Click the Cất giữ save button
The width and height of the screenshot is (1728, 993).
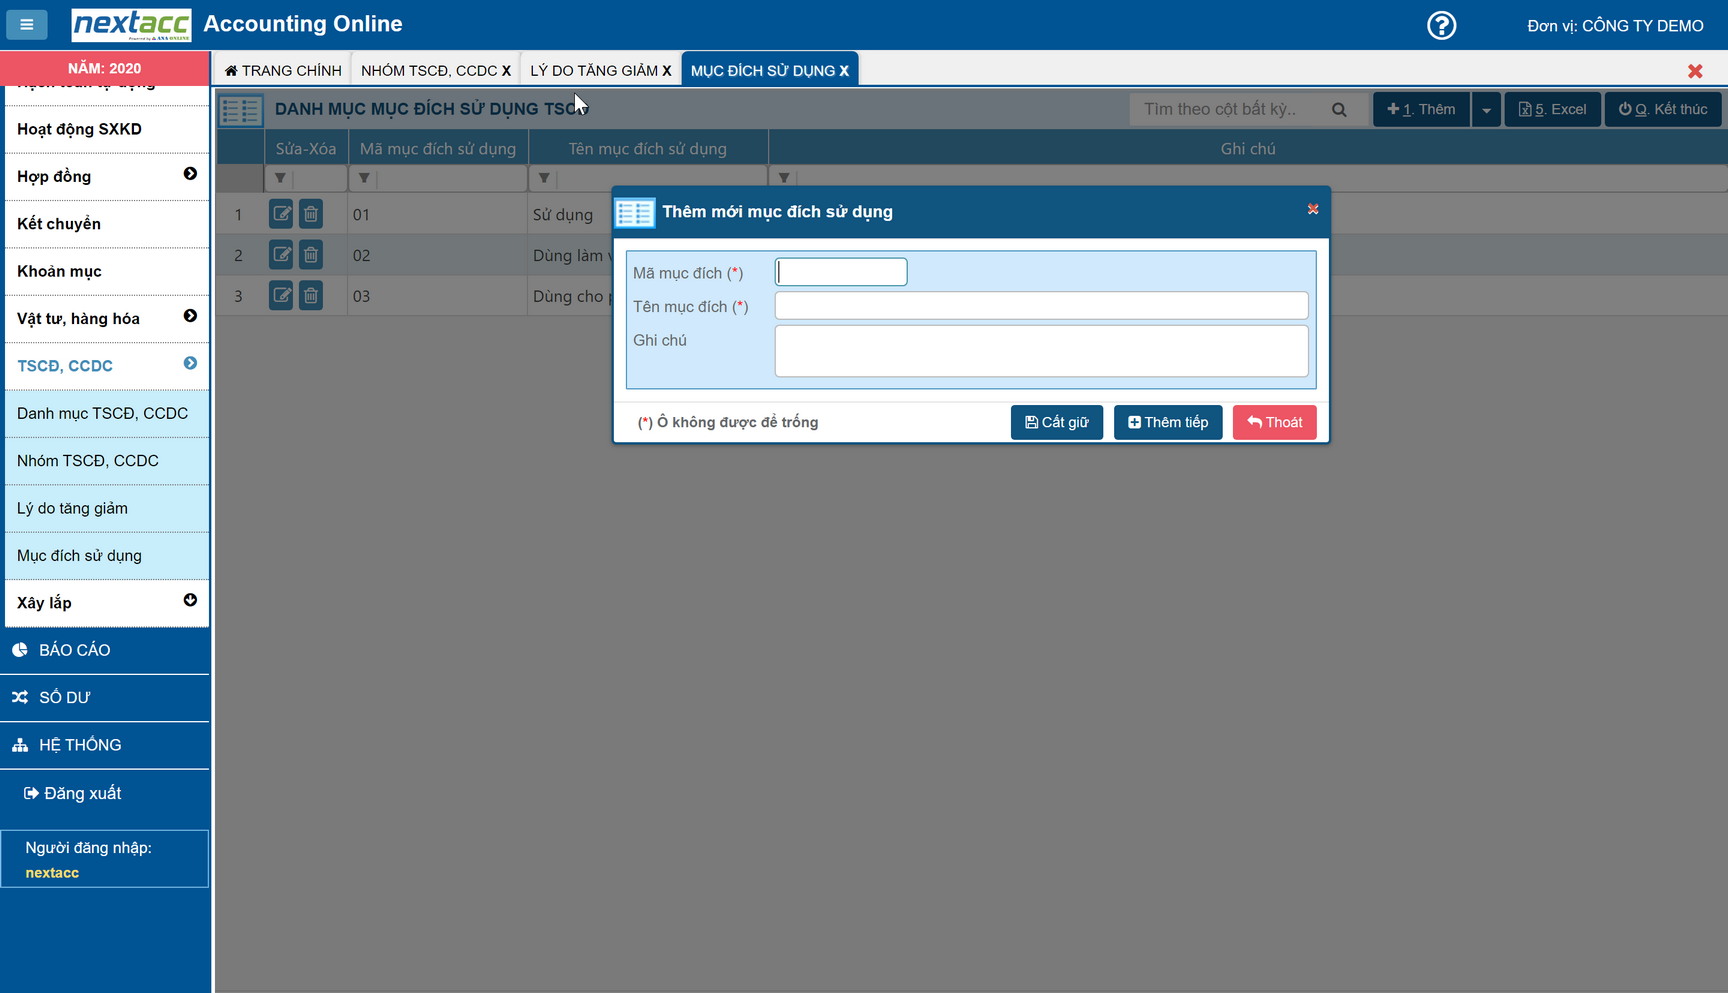click(x=1056, y=422)
